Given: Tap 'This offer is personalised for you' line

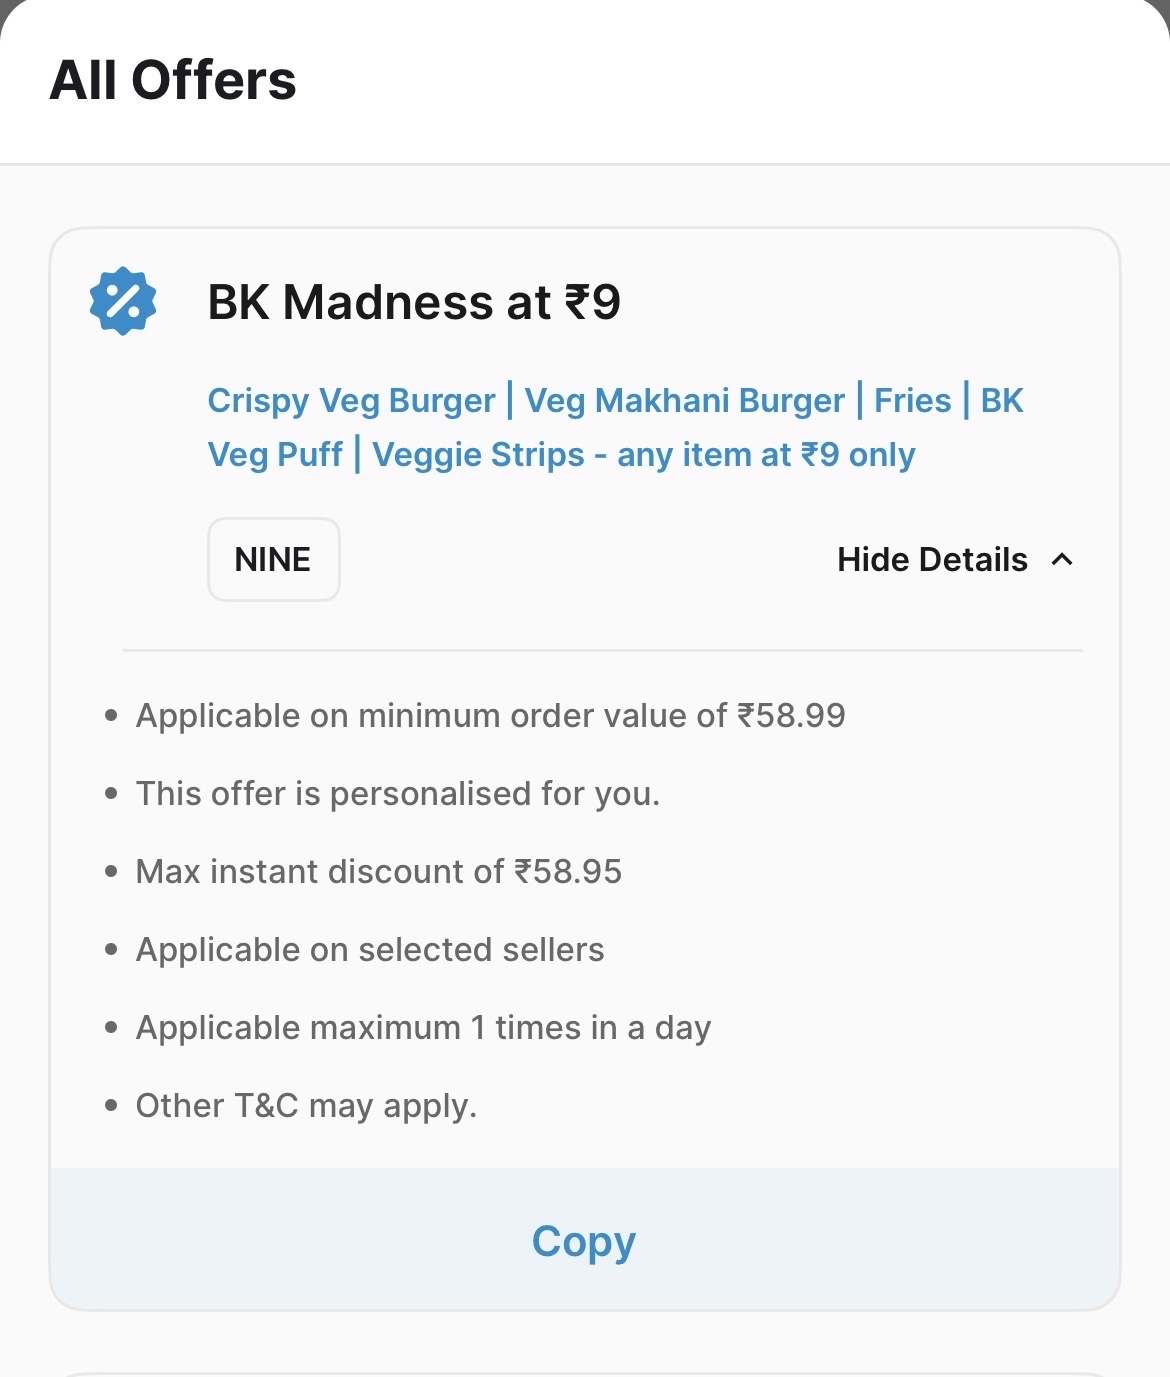Looking at the screenshot, I should pyautogui.click(x=398, y=794).
